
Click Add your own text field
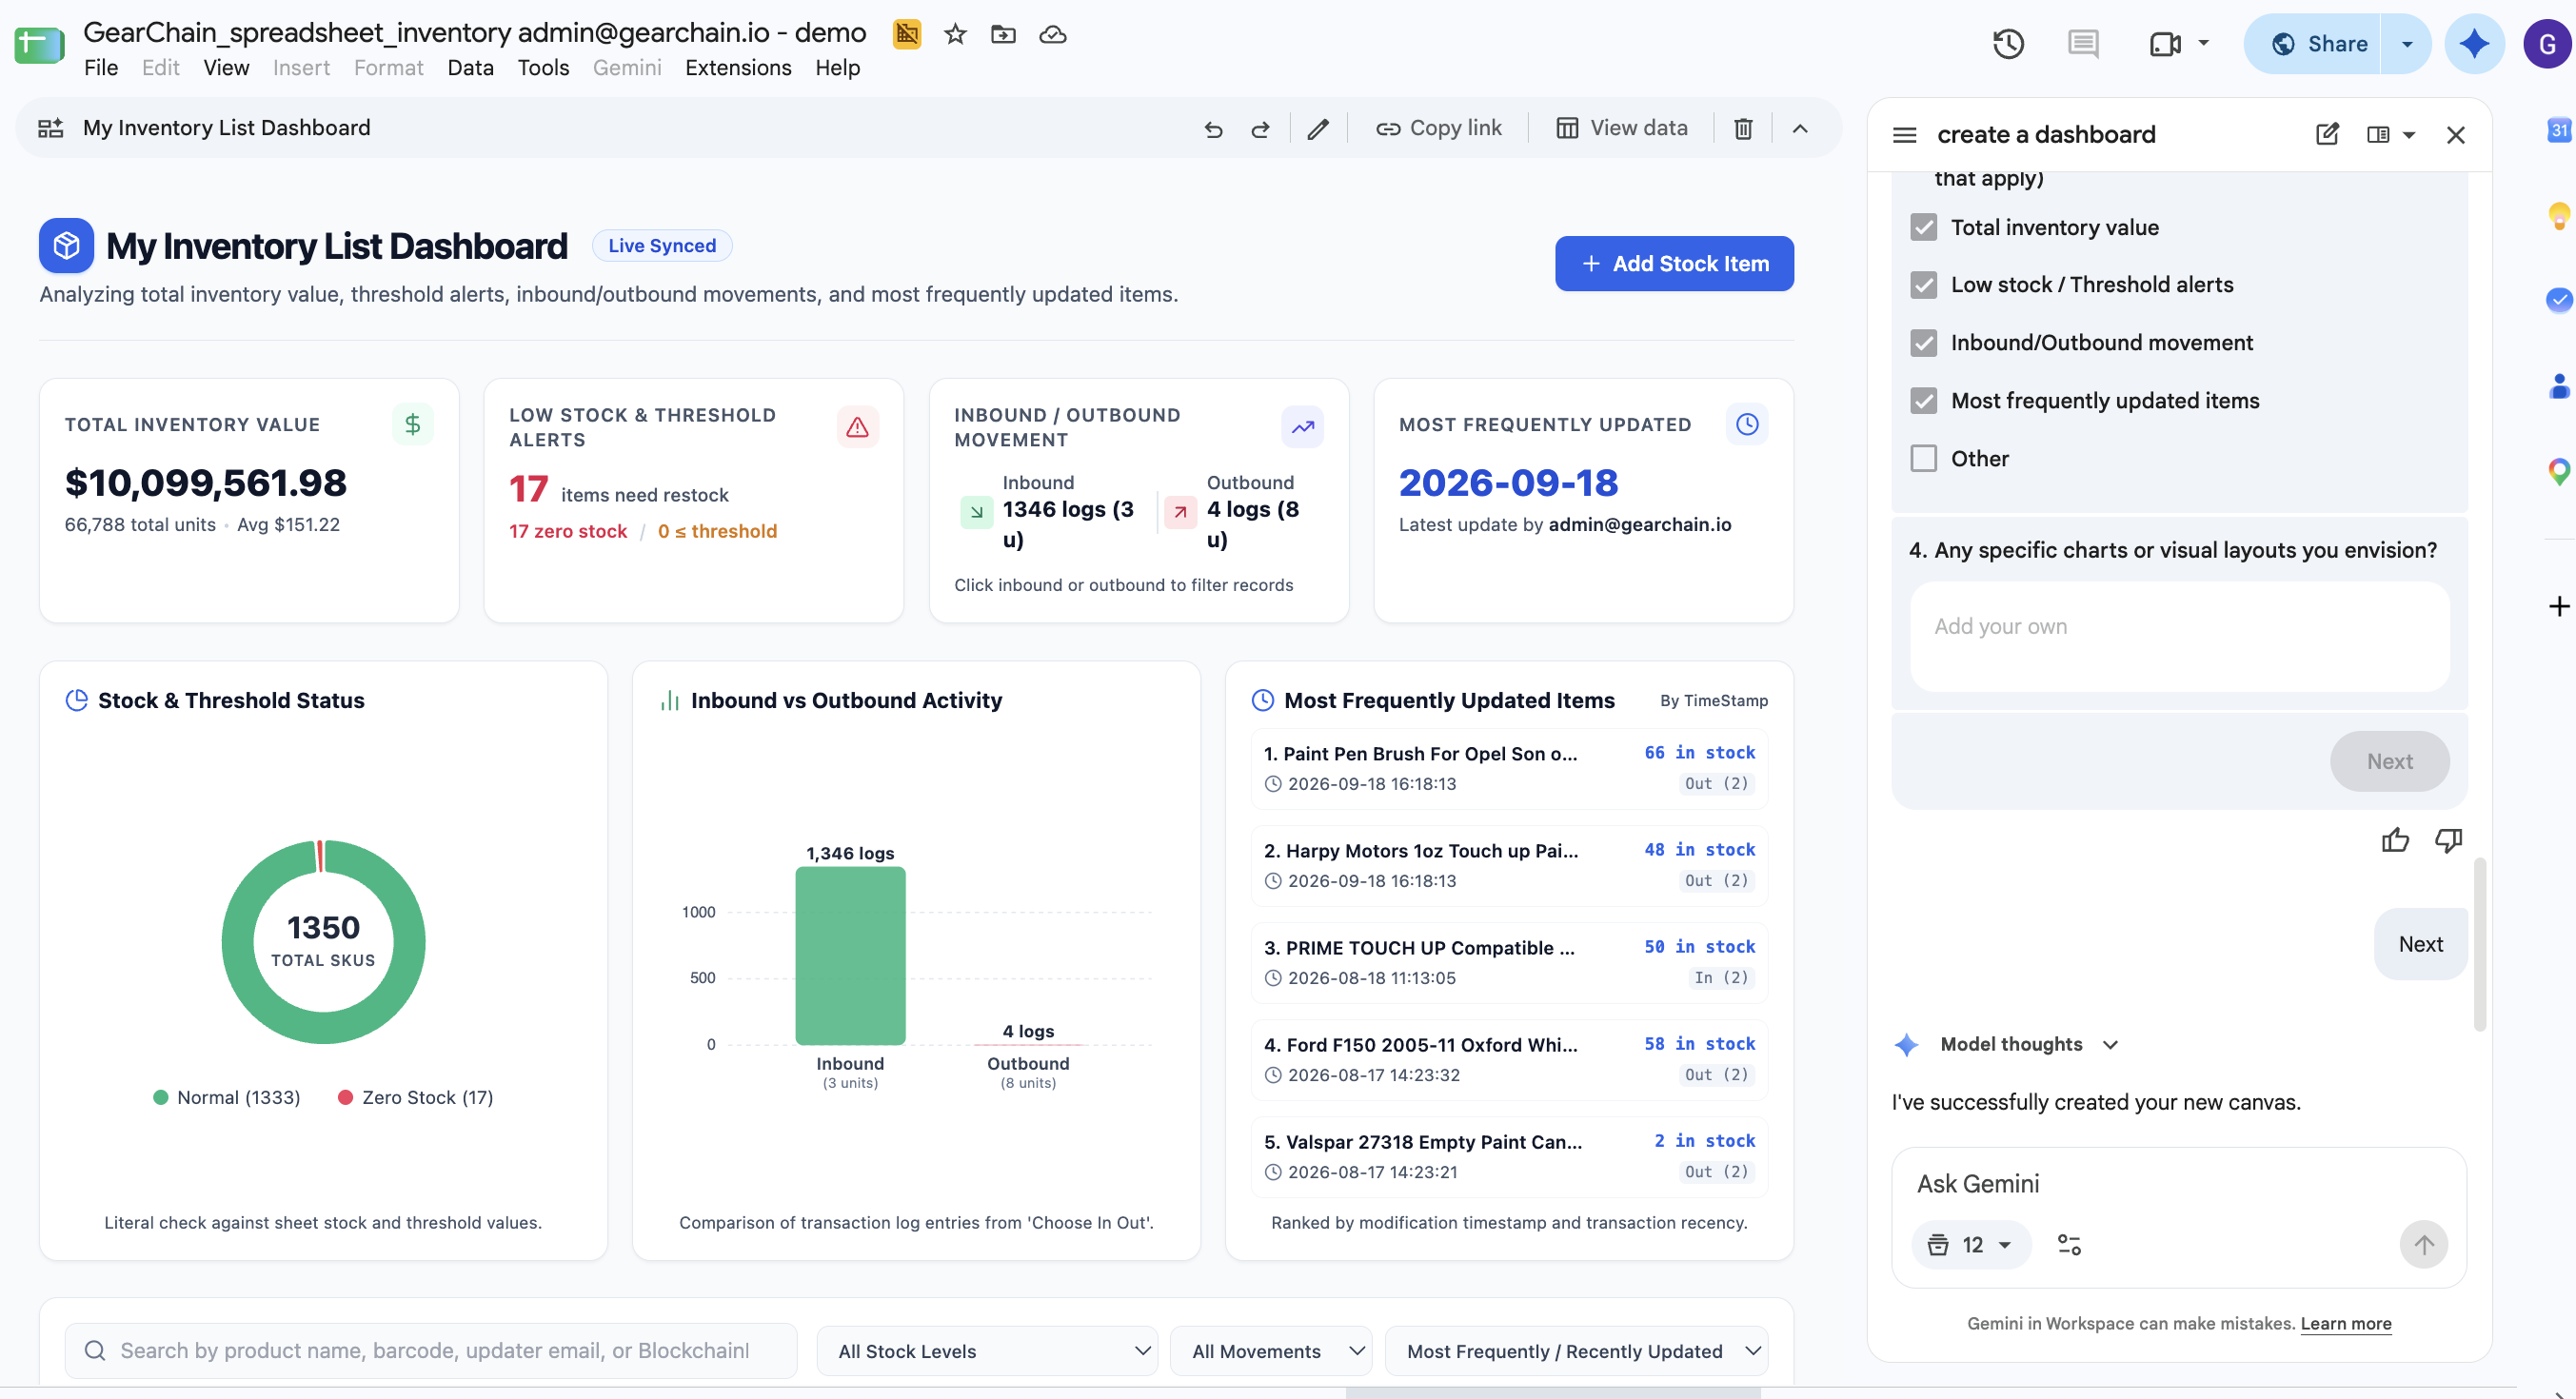[2180, 637]
